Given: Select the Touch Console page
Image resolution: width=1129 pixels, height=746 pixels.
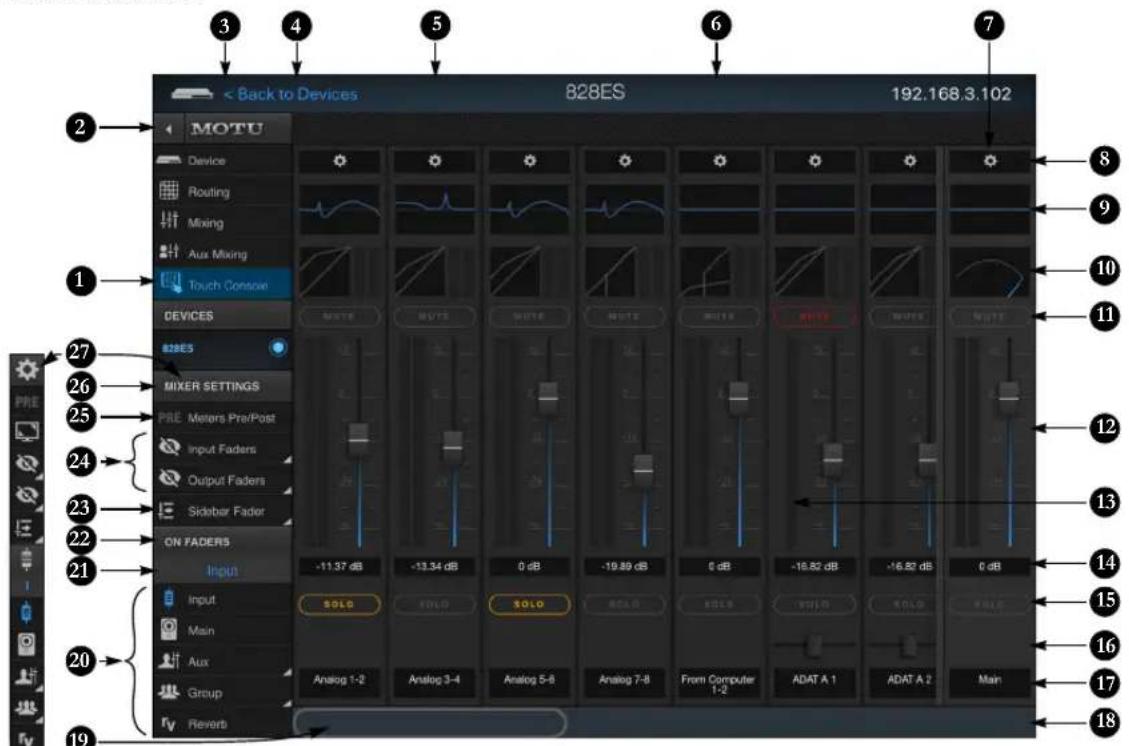Looking at the screenshot, I should (222, 284).
